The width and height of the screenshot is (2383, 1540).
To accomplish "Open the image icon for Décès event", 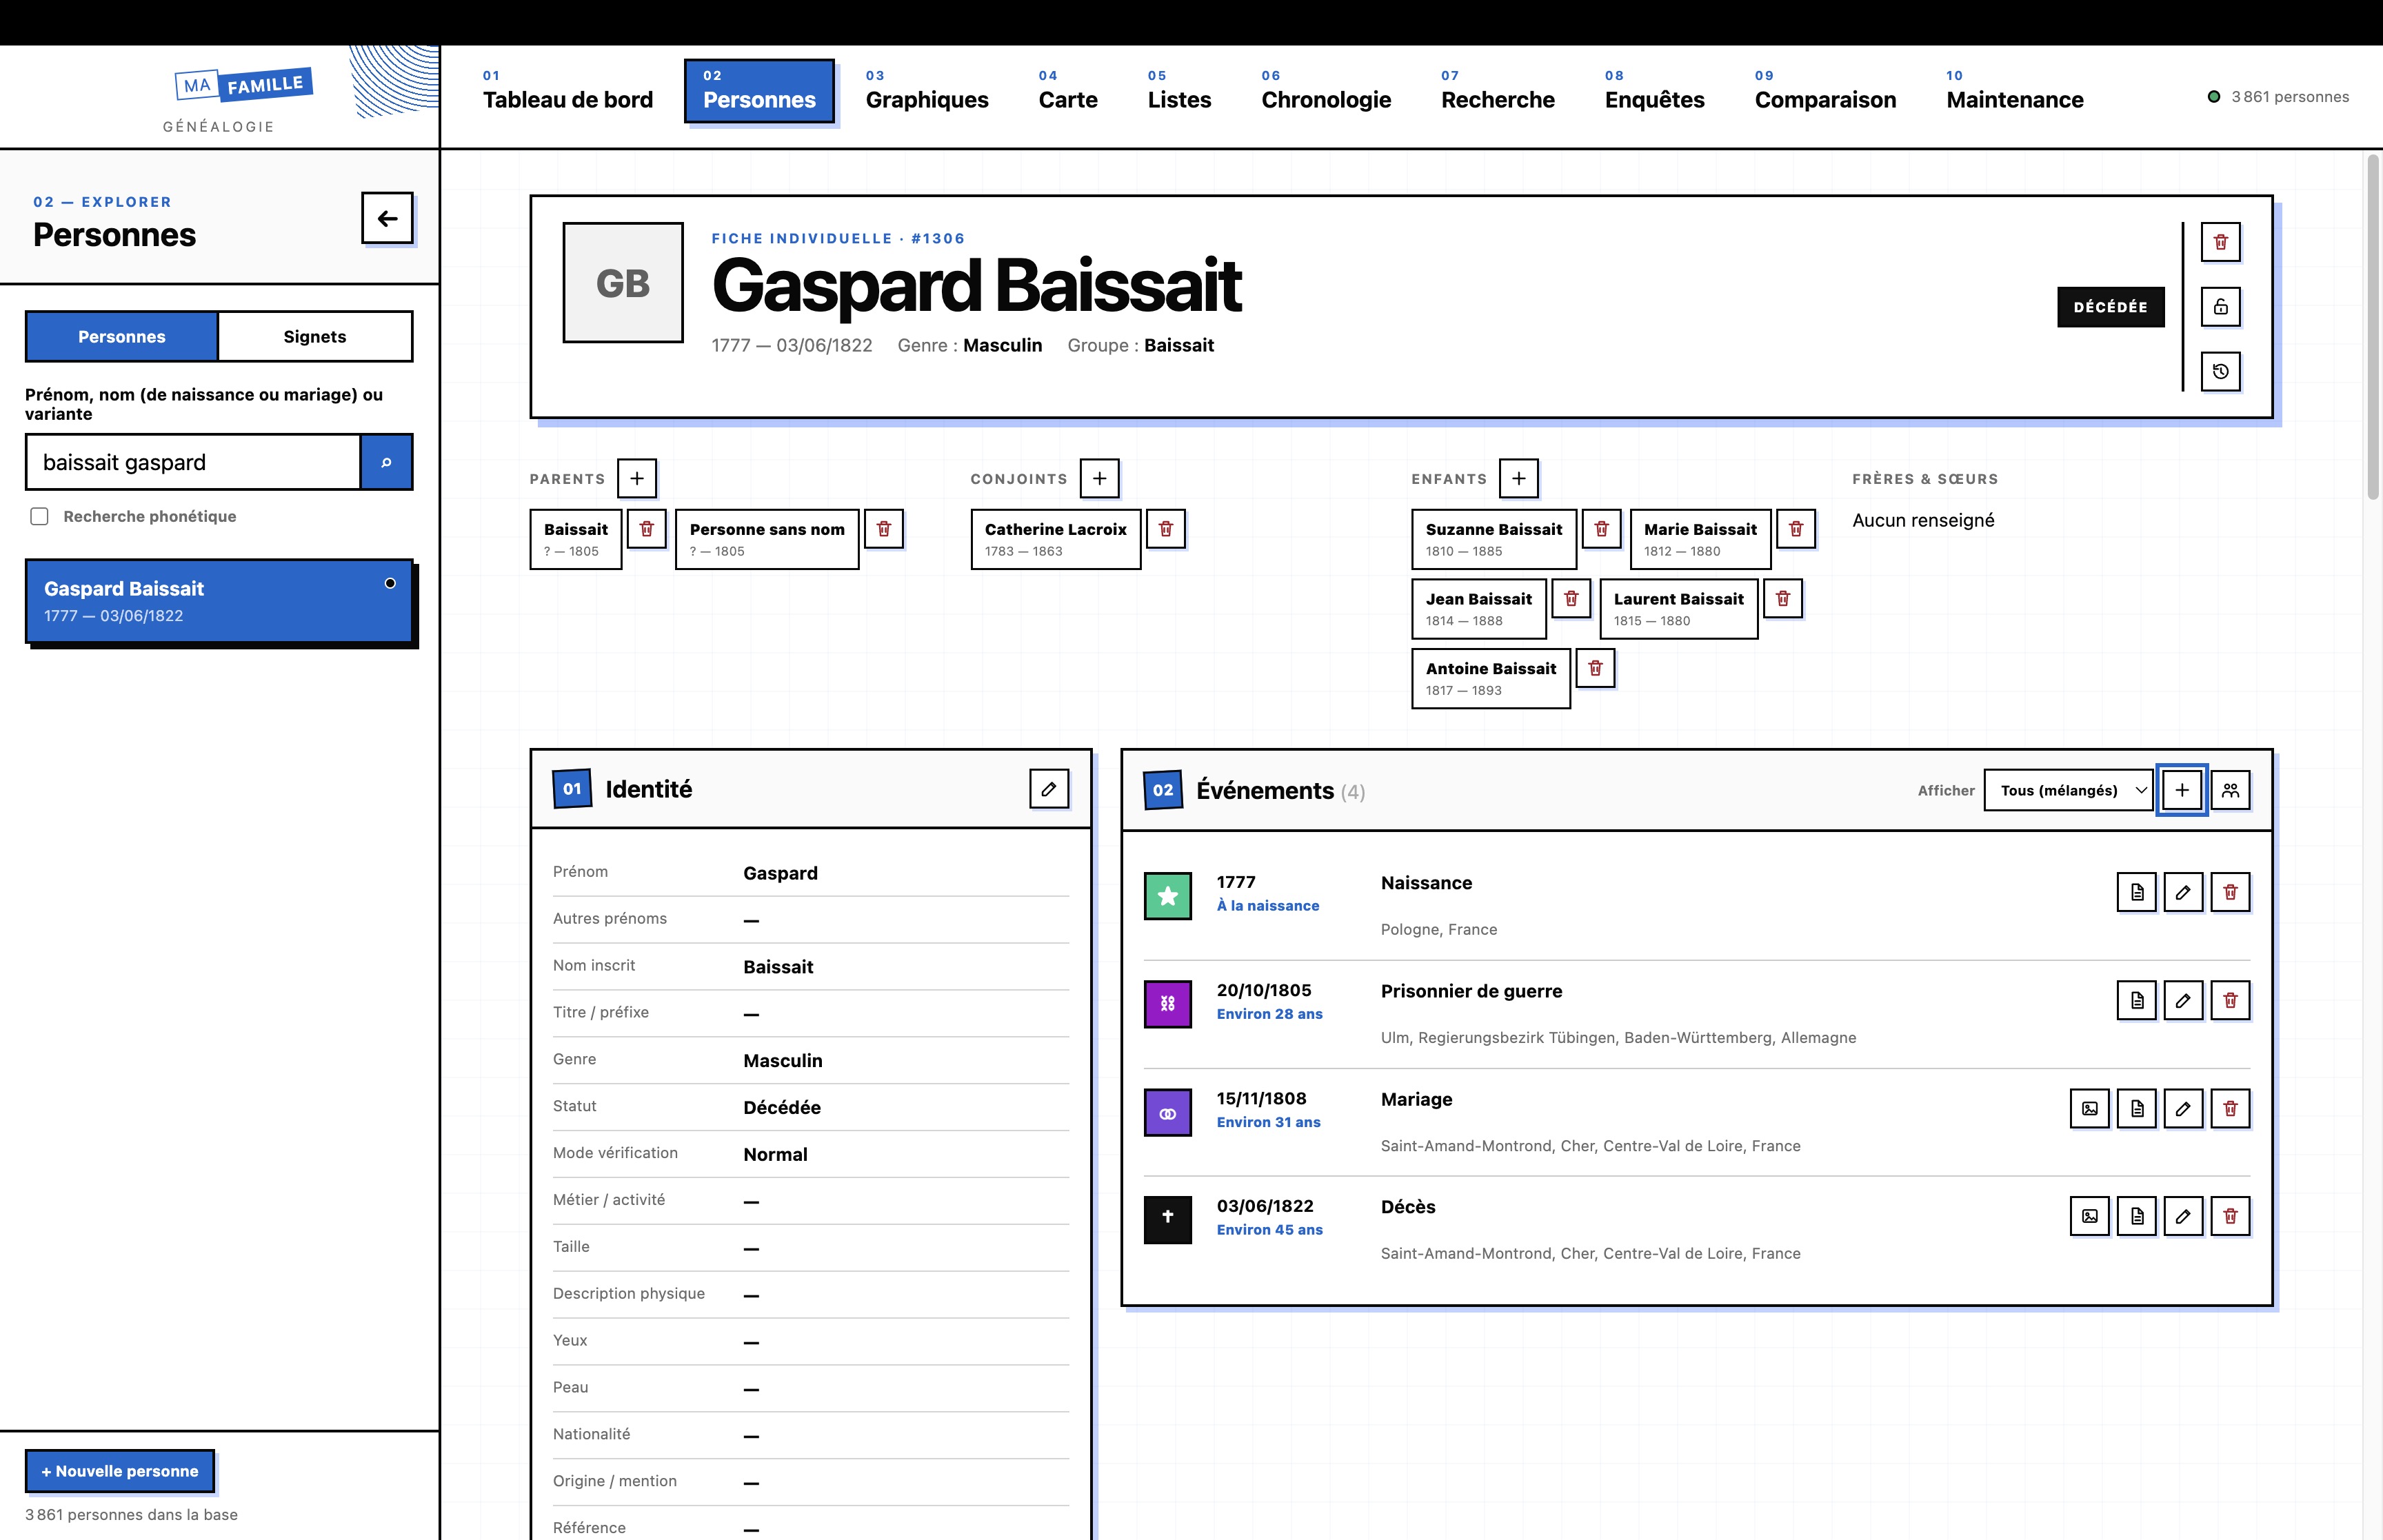I will pos(2089,1216).
